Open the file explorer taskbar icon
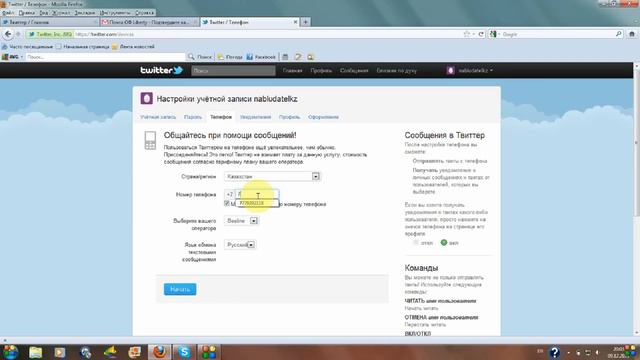 pos(36,352)
